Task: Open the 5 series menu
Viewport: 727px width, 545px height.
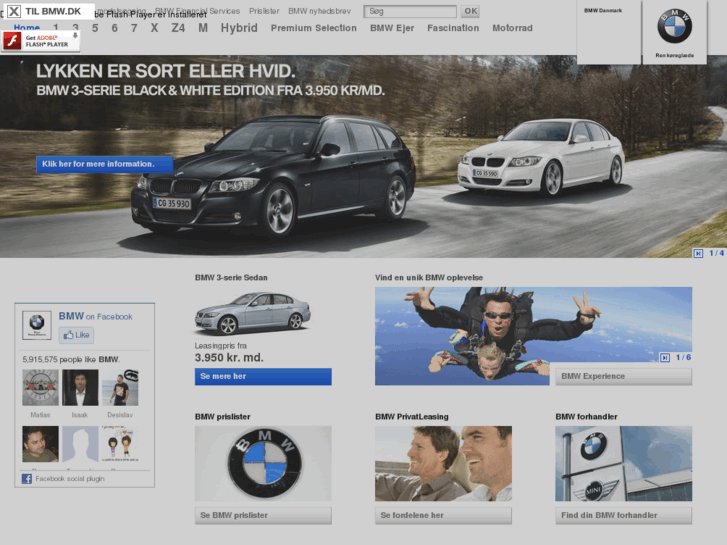Action: (x=95, y=28)
